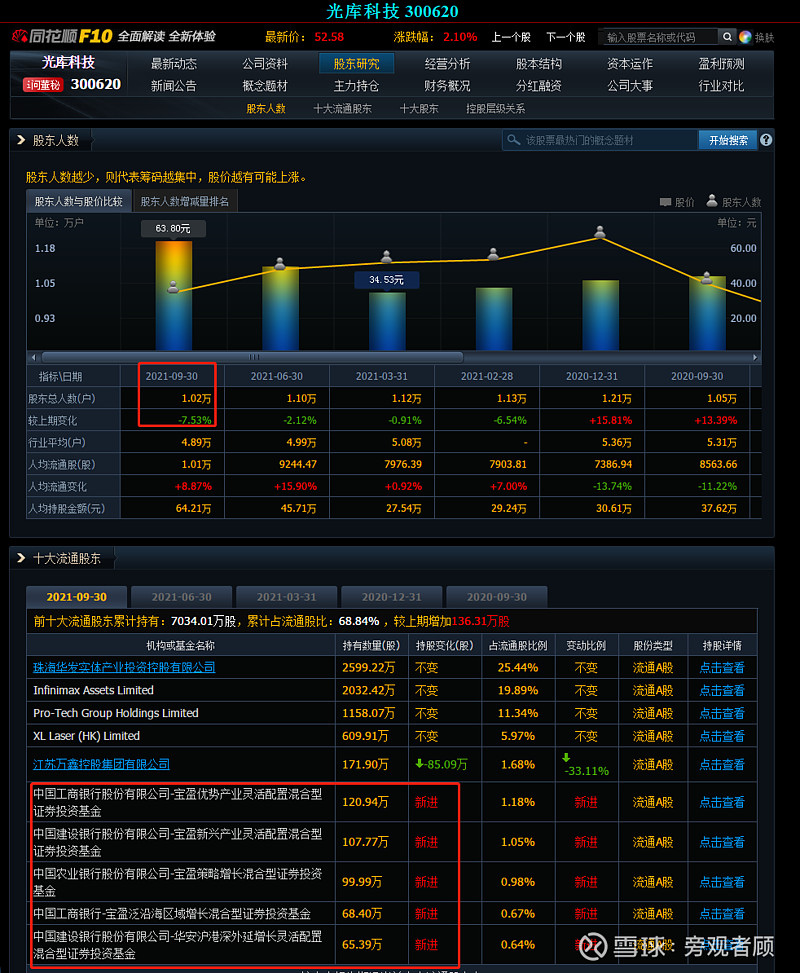Open 珠海华发实体产业投资控股有限公司 link
The height and width of the screenshot is (973, 800).
tap(124, 667)
